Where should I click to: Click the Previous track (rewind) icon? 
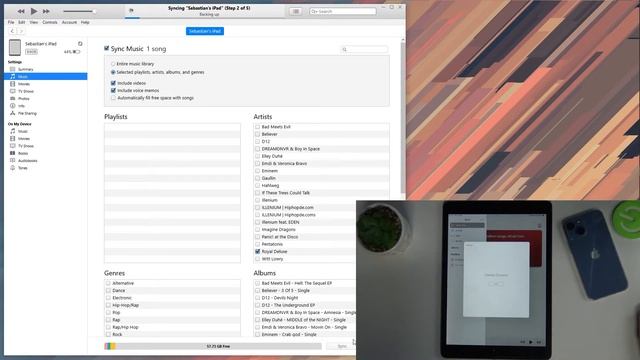21,11
